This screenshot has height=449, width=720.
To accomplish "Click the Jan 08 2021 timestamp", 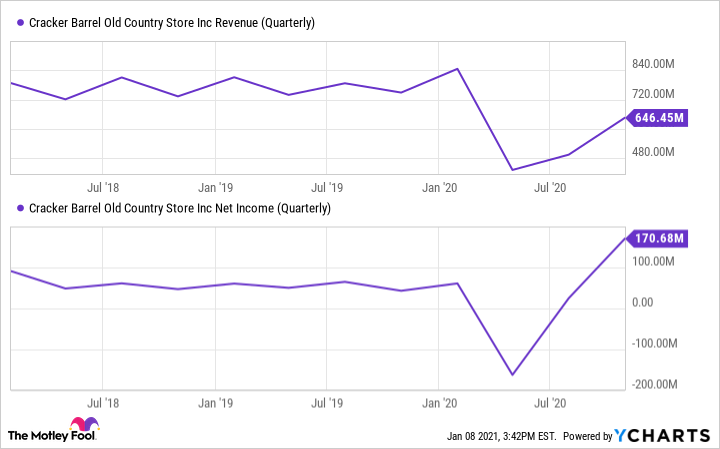I will coord(502,437).
